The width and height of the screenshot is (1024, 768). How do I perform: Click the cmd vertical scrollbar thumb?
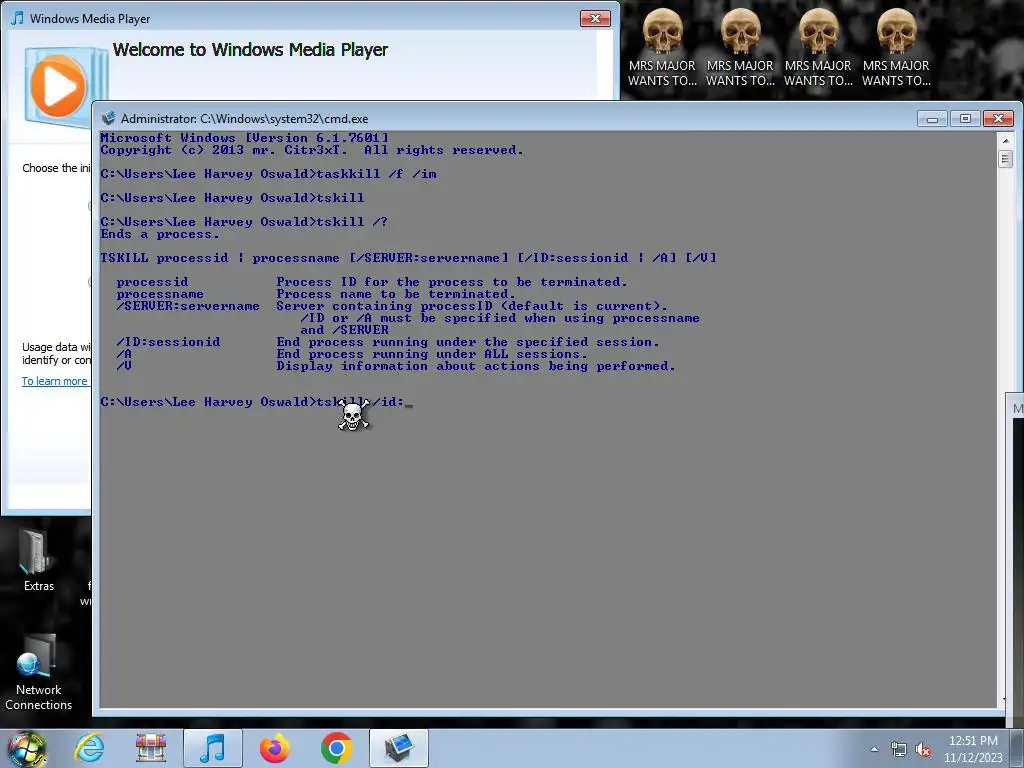coord(1005,159)
